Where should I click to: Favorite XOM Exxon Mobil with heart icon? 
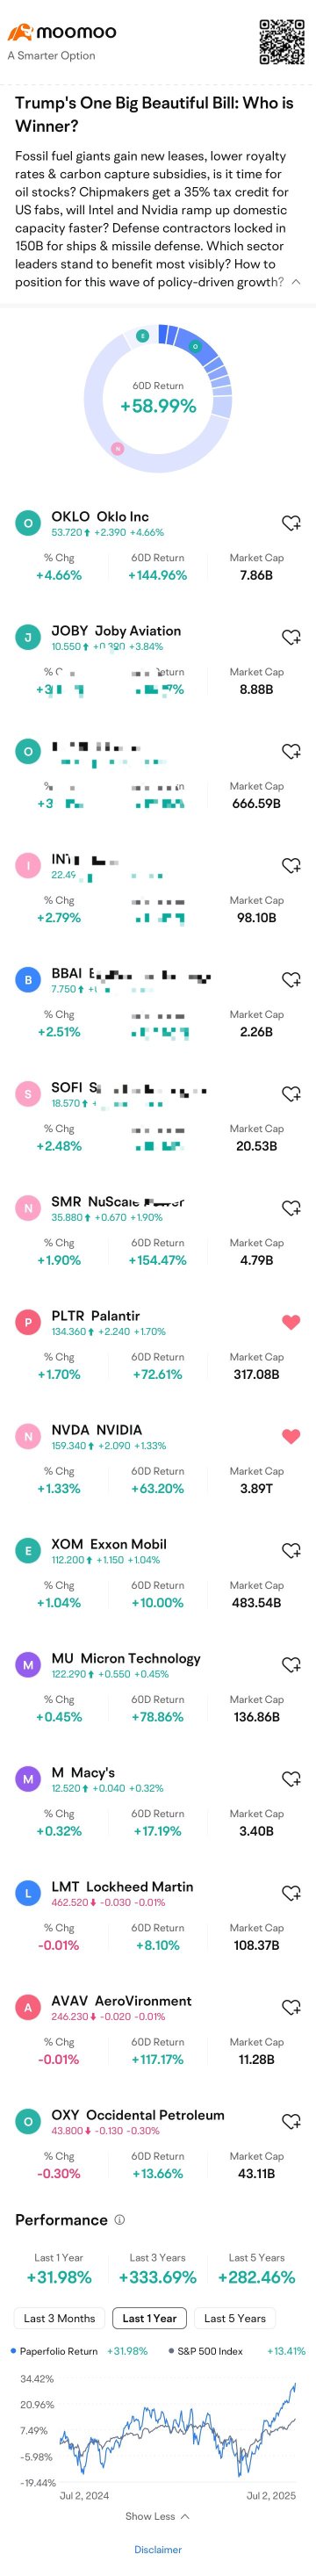[x=291, y=1551]
